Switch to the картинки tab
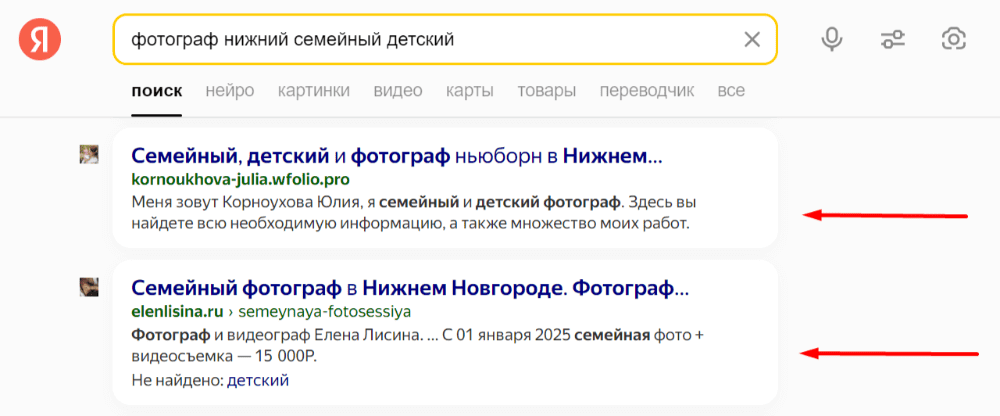 pos(313,91)
